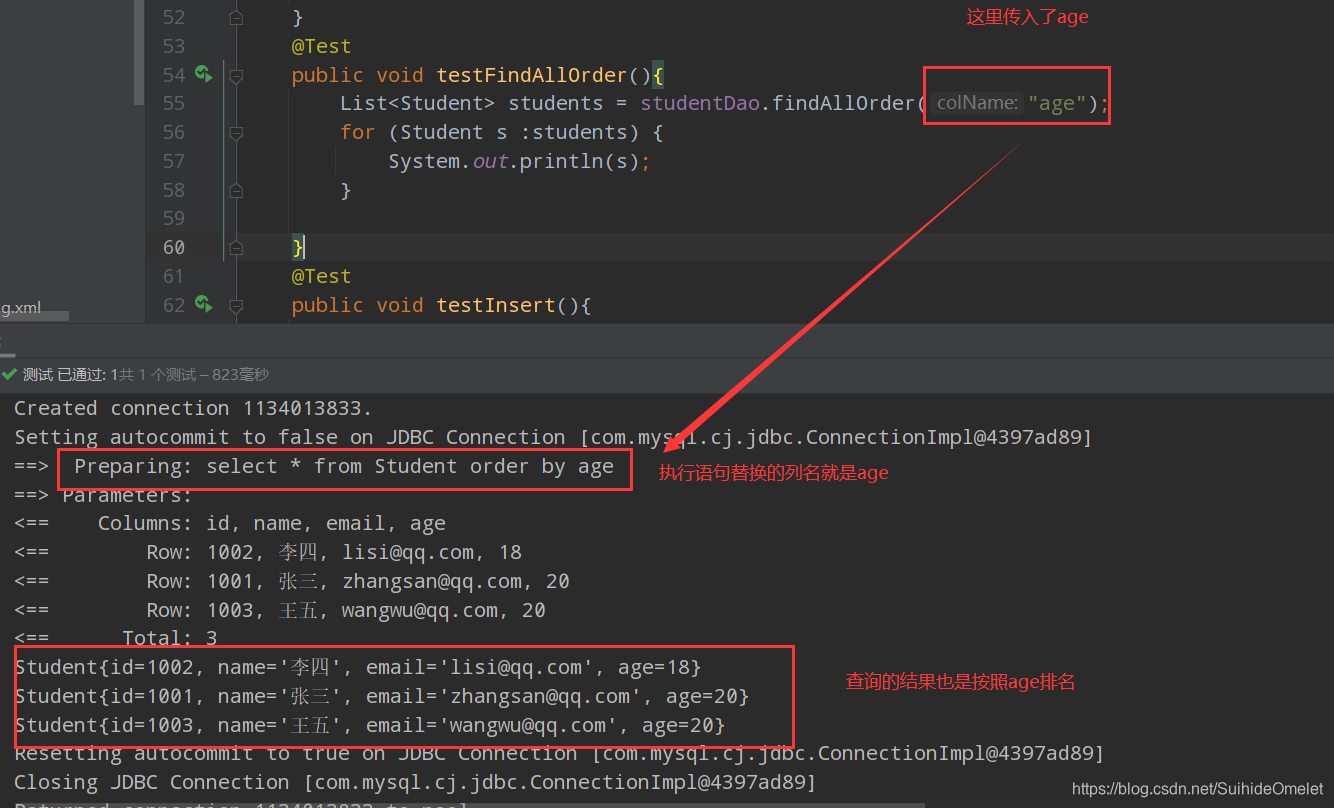The image size is (1334, 808).
Task: Click the for (Student s :students) line
Action: tap(501, 132)
